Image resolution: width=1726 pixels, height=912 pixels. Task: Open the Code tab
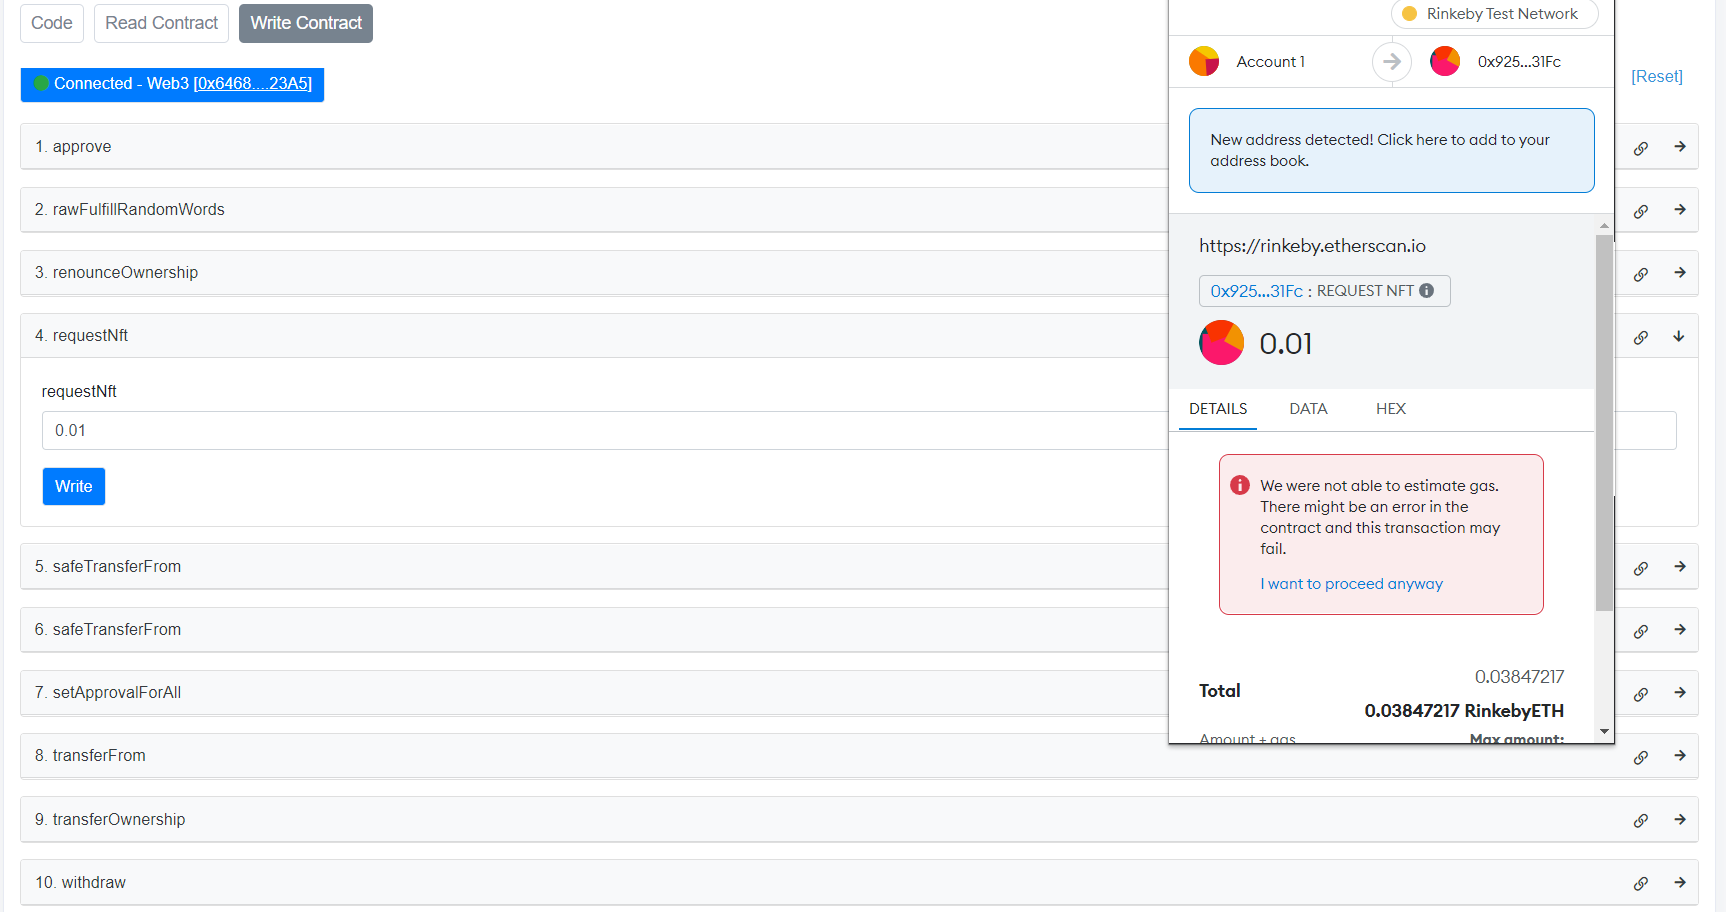tap(51, 23)
